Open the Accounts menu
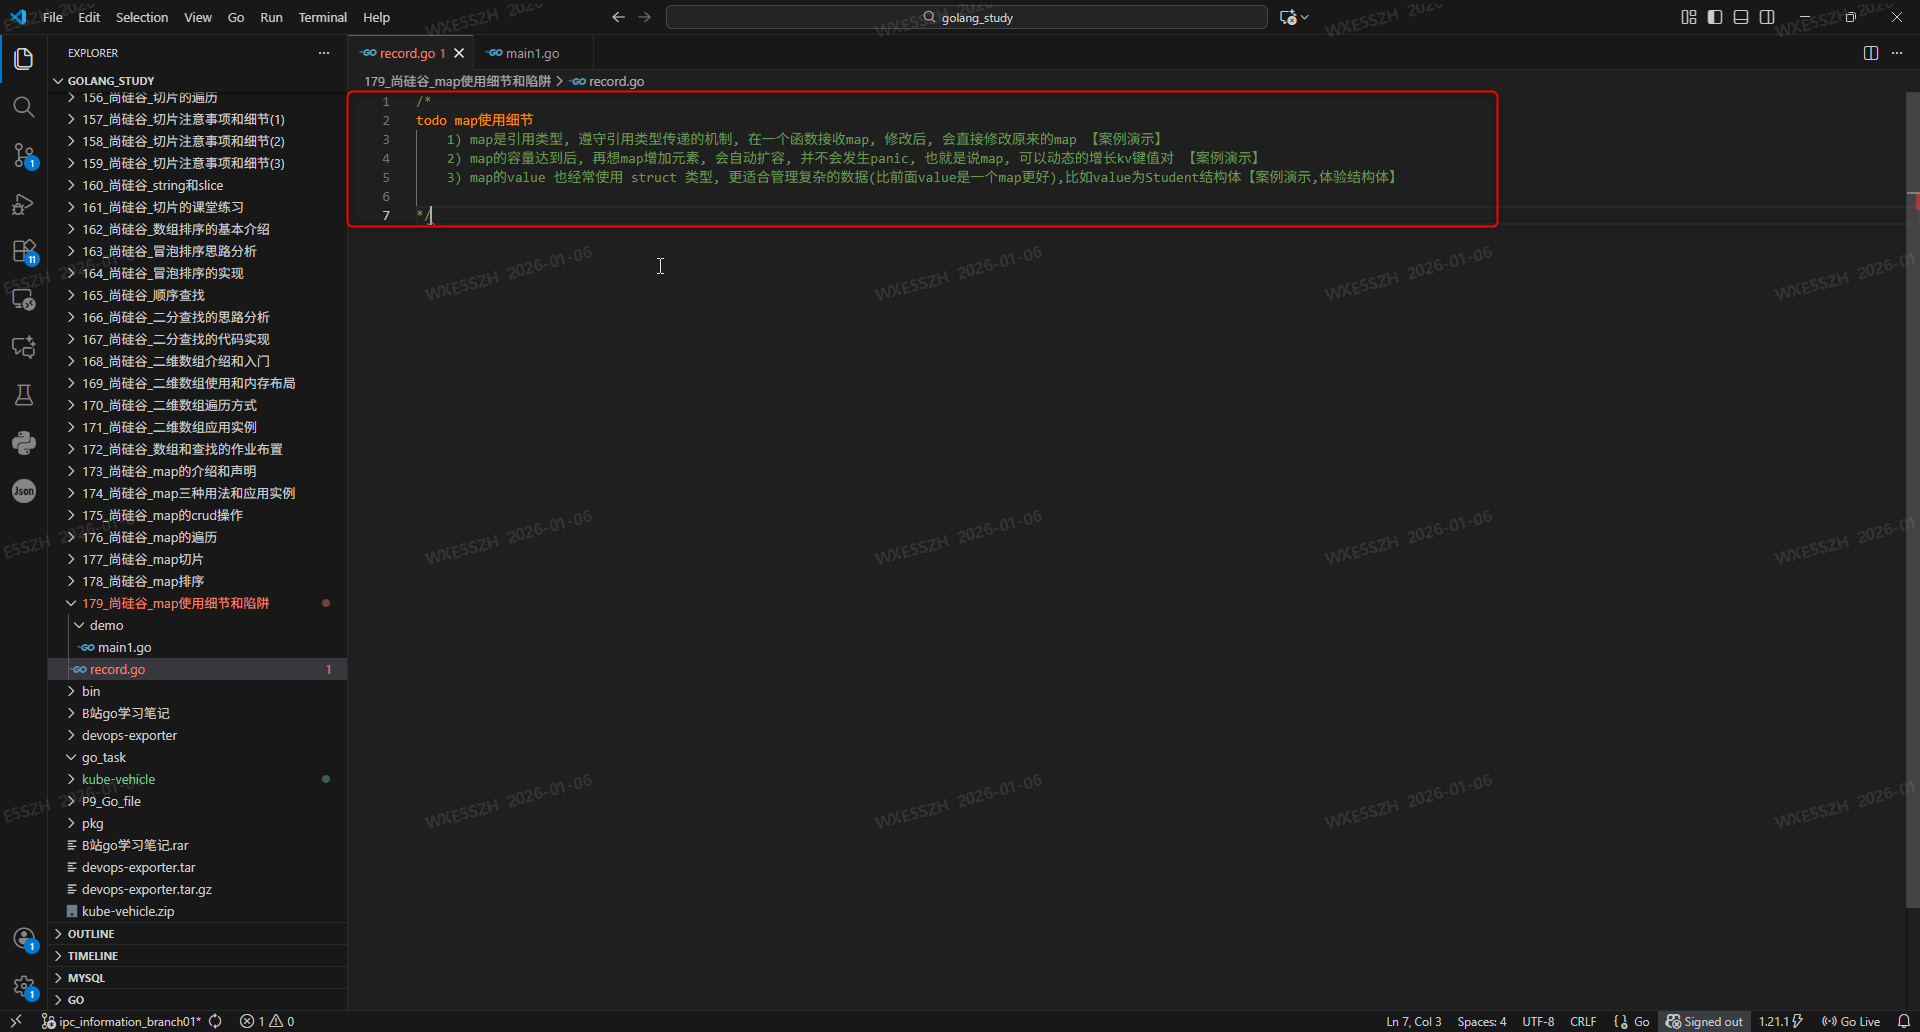The width and height of the screenshot is (1920, 1032). tap(24, 939)
